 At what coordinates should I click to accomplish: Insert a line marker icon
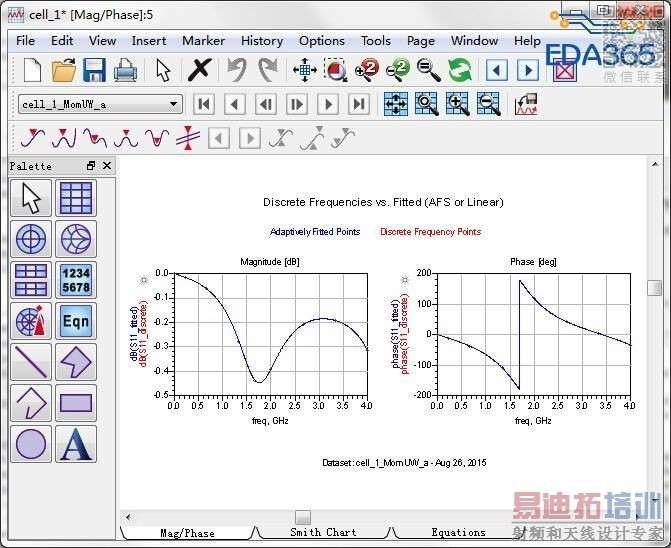pos(188,138)
